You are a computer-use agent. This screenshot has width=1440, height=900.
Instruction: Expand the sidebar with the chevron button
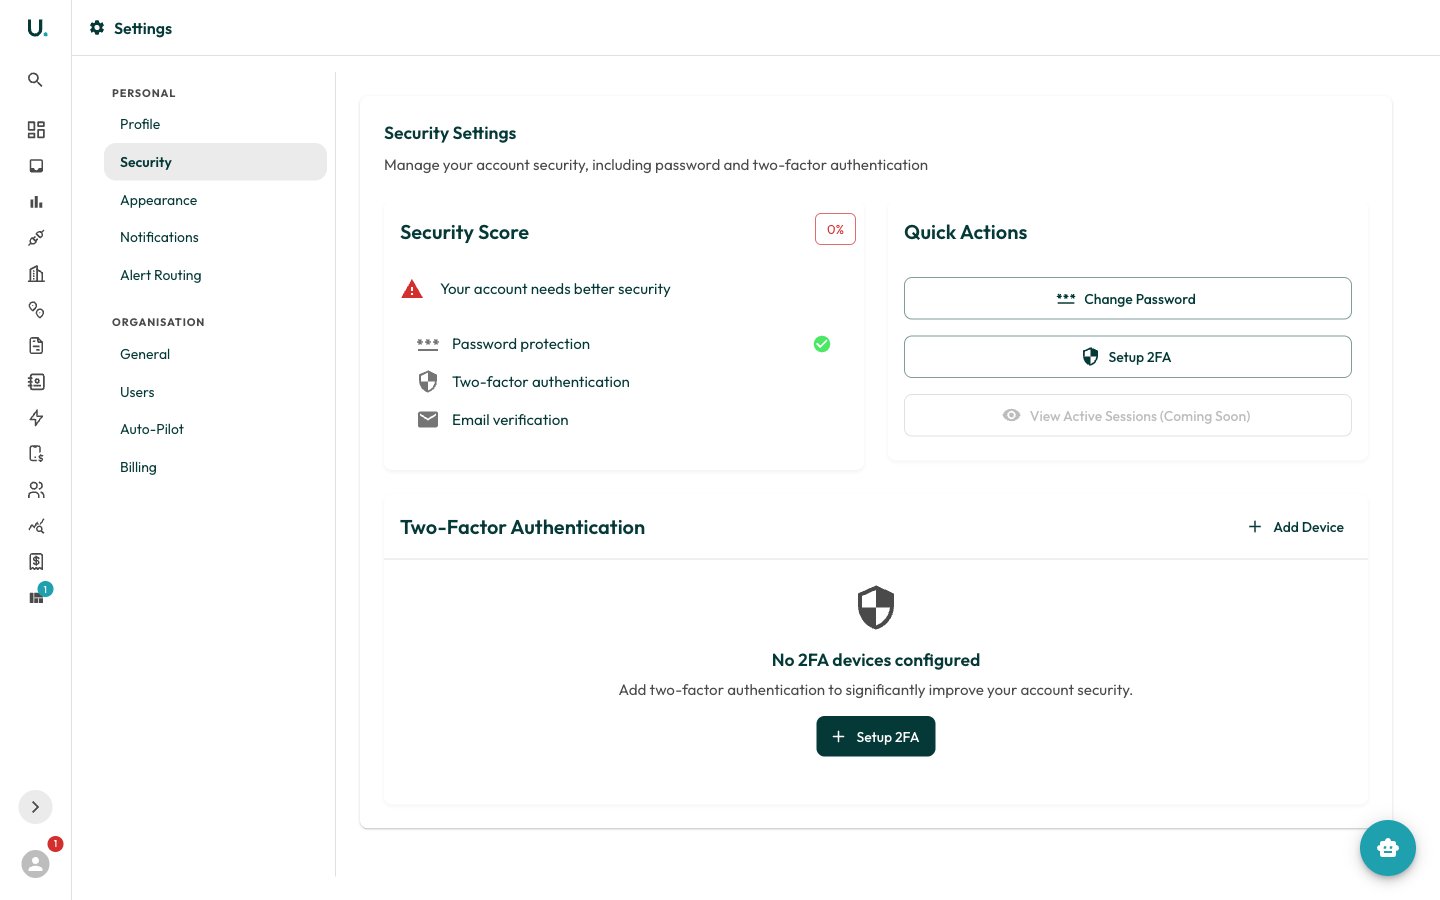35,807
